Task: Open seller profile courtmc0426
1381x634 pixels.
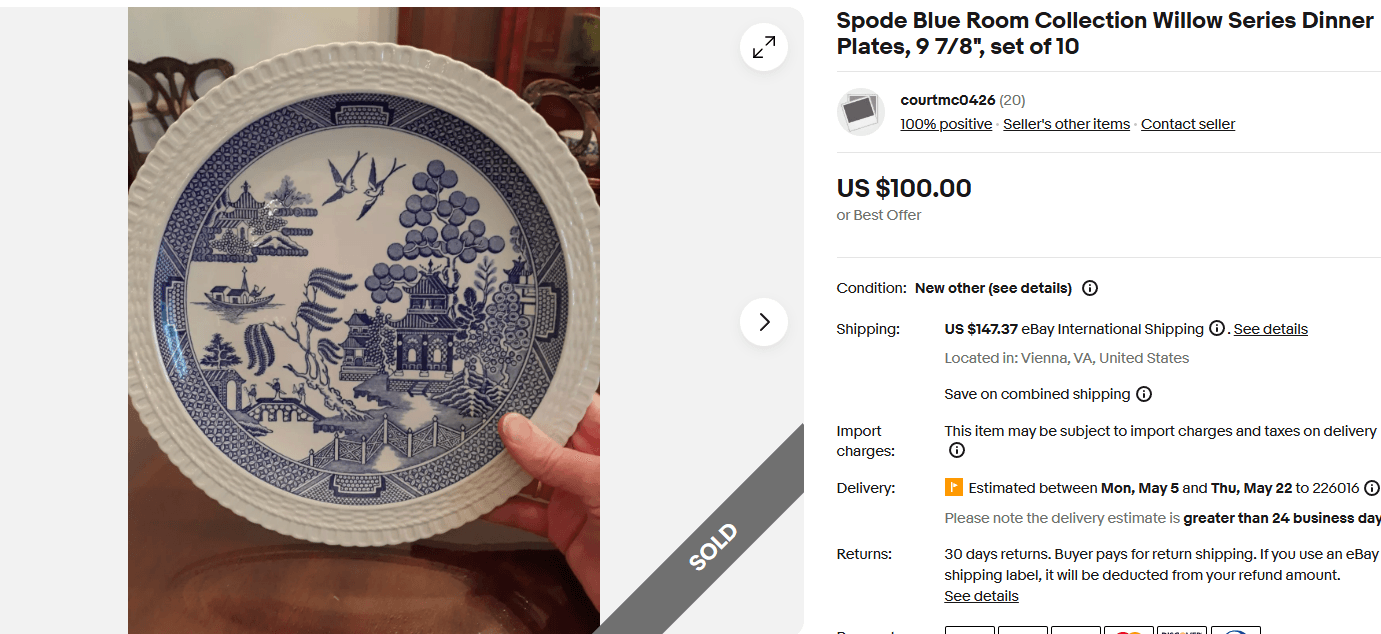Action: pos(946,100)
